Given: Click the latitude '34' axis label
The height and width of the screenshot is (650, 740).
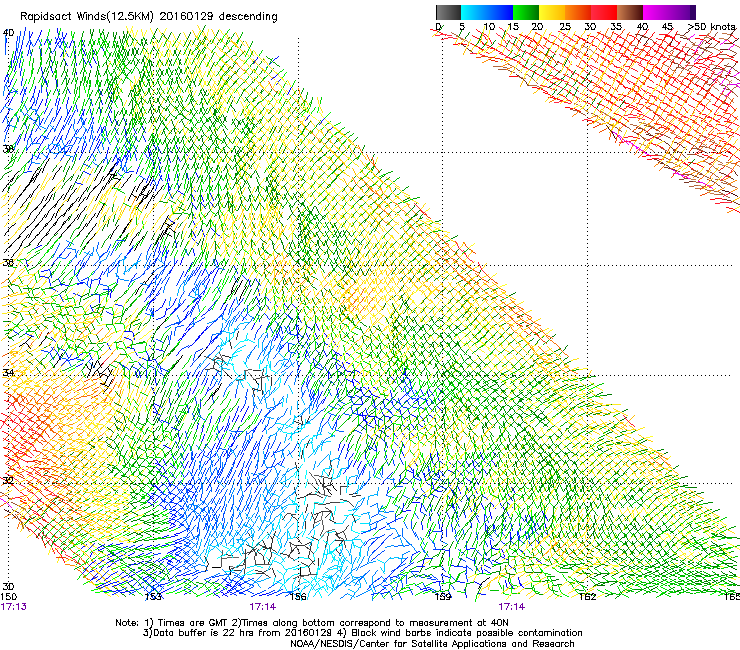Looking at the screenshot, I should [8, 372].
